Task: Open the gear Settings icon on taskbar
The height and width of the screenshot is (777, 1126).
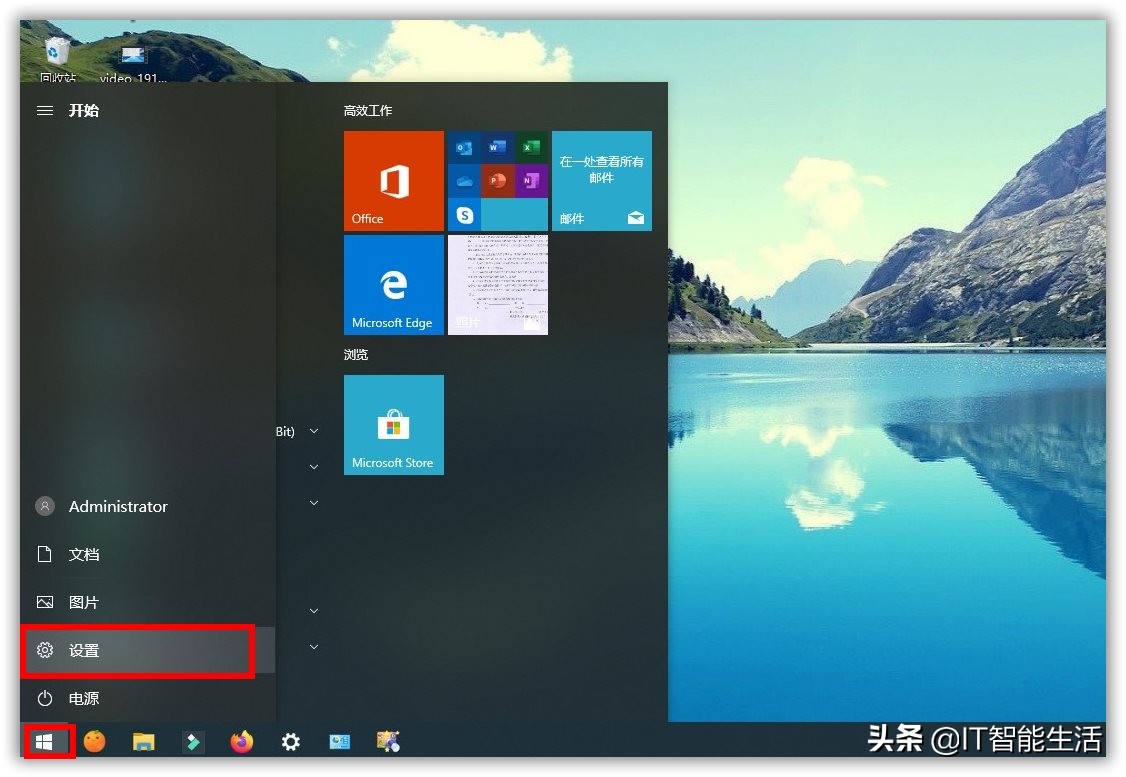Action: click(291, 742)
